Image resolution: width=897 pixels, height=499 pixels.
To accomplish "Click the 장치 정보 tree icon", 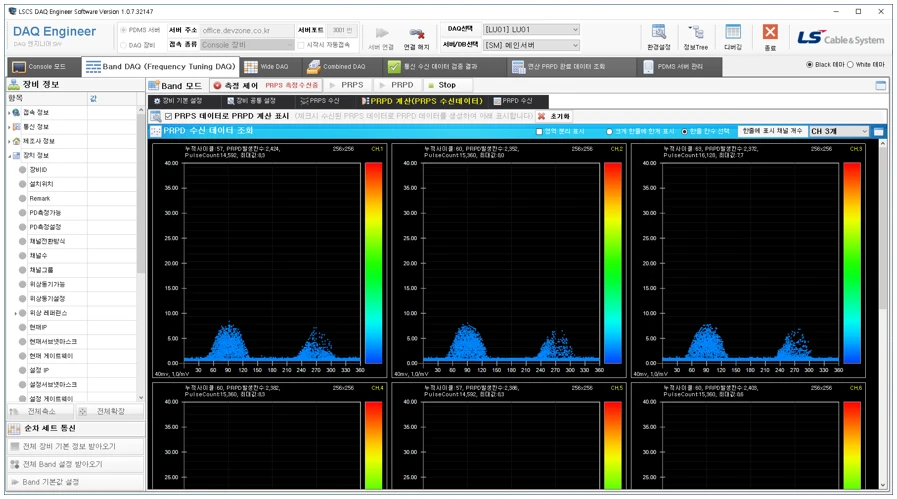I will click(17, 156).
